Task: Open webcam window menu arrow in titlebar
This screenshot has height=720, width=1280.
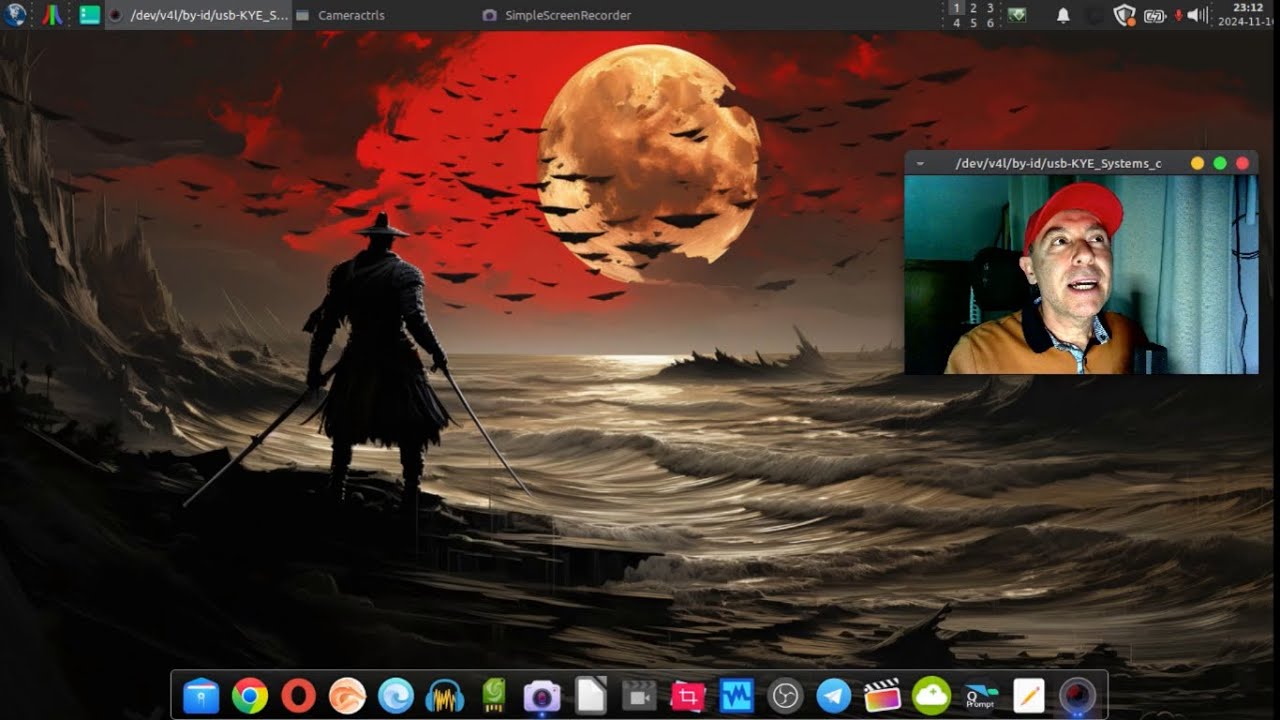Action: pyautogui.click(x=919, y=163)
